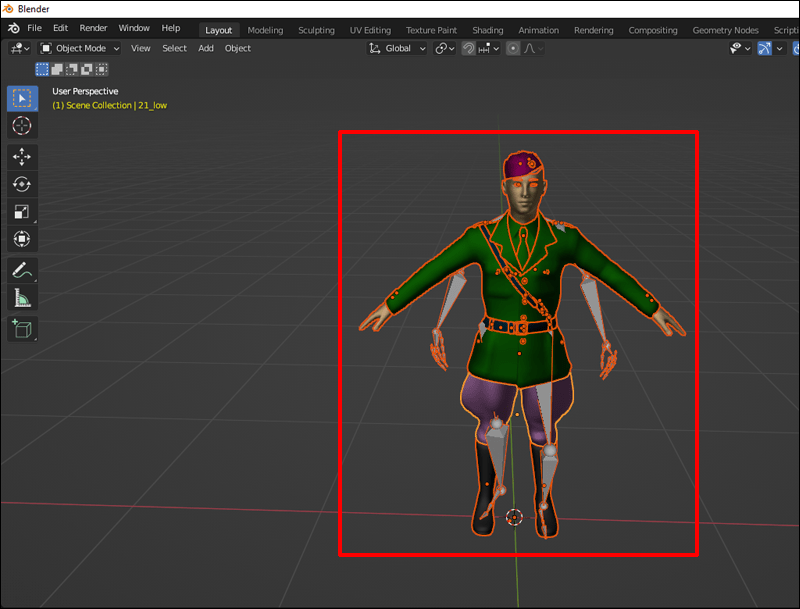800x609 pixels.
Task: Click the Object menu in viewport header
Action: pyautogui.click(x=238, y=48)
